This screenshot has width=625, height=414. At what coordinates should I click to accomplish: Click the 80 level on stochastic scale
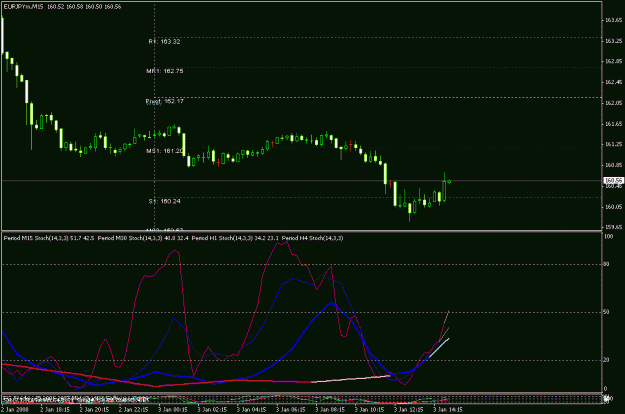click(606, 264)
